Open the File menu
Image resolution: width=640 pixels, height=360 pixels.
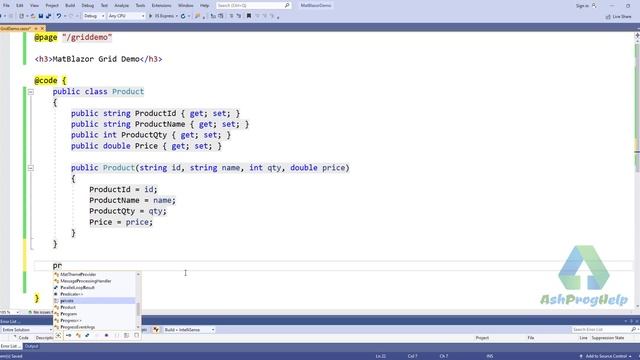click(x=6, y=5)
